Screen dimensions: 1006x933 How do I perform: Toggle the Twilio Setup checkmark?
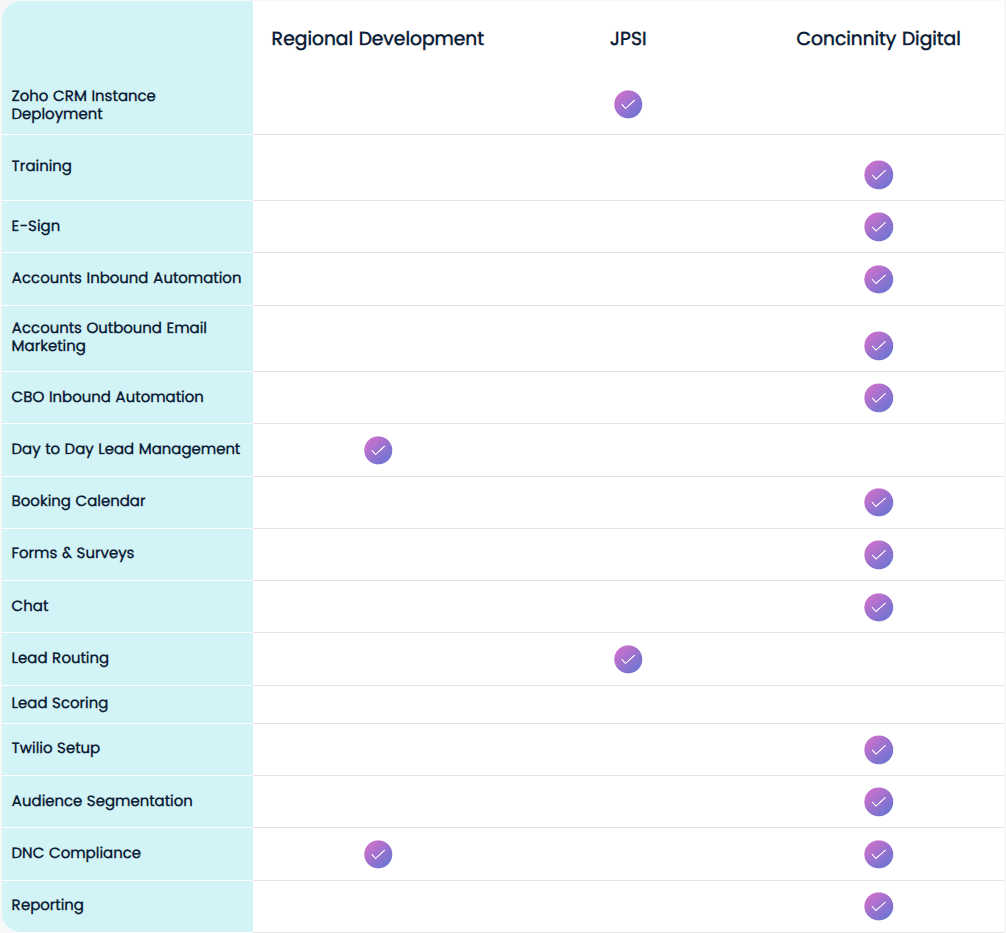tap(878, 749)
